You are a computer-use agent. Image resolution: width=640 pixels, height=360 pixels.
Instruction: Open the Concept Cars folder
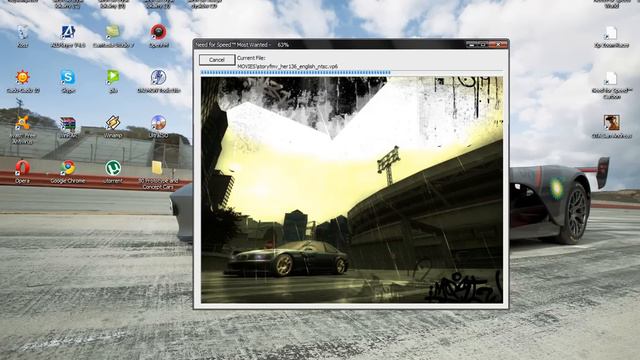(x=158, y=175)
